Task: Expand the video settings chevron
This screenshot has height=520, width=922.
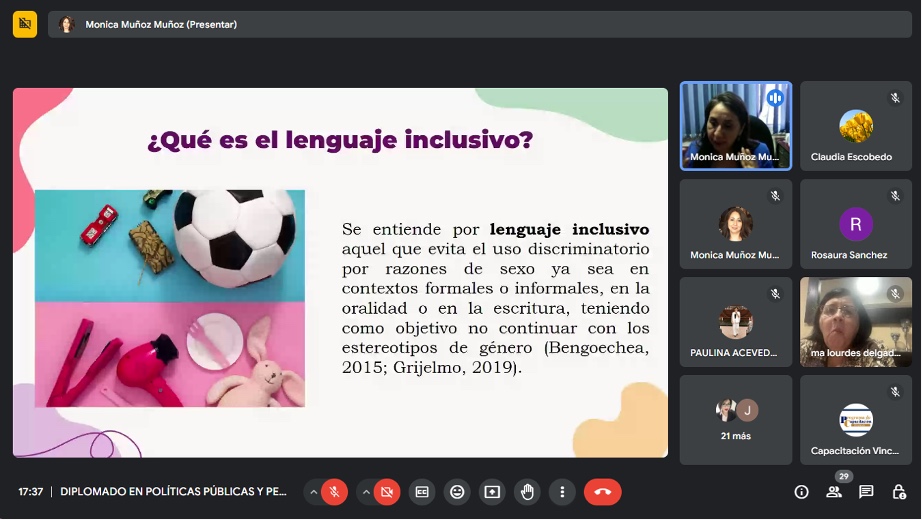Action: [366, 492]
